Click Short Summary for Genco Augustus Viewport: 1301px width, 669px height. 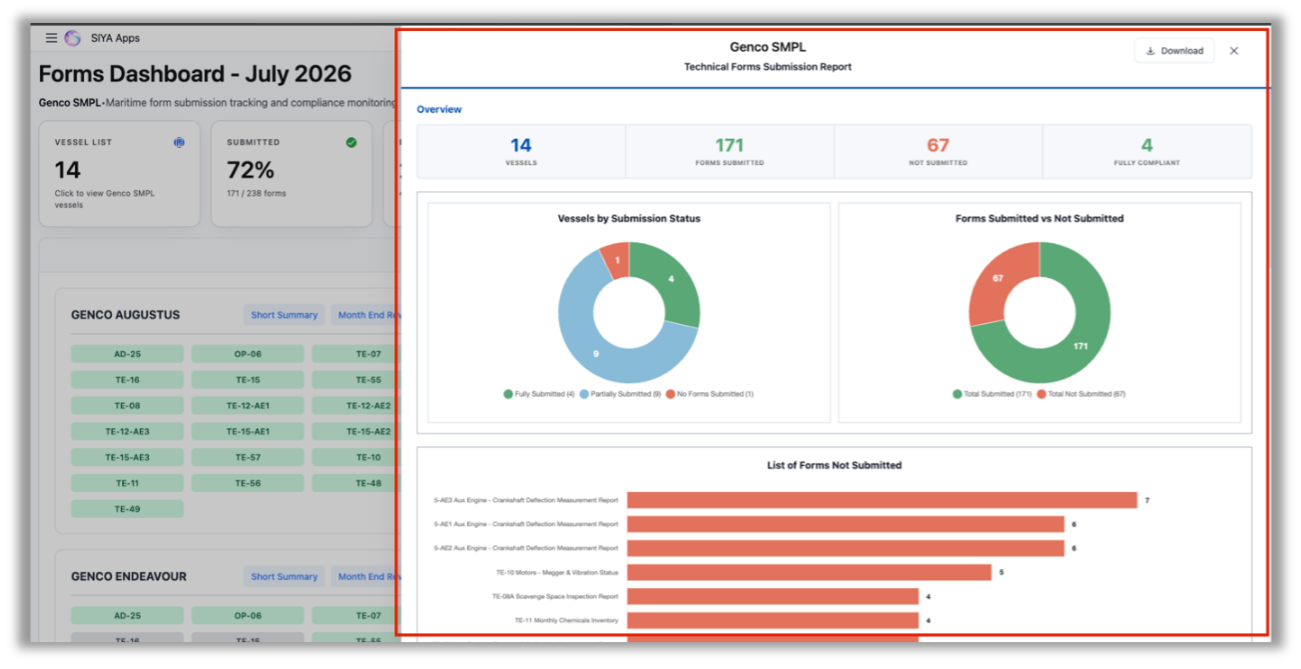point(284,315)
